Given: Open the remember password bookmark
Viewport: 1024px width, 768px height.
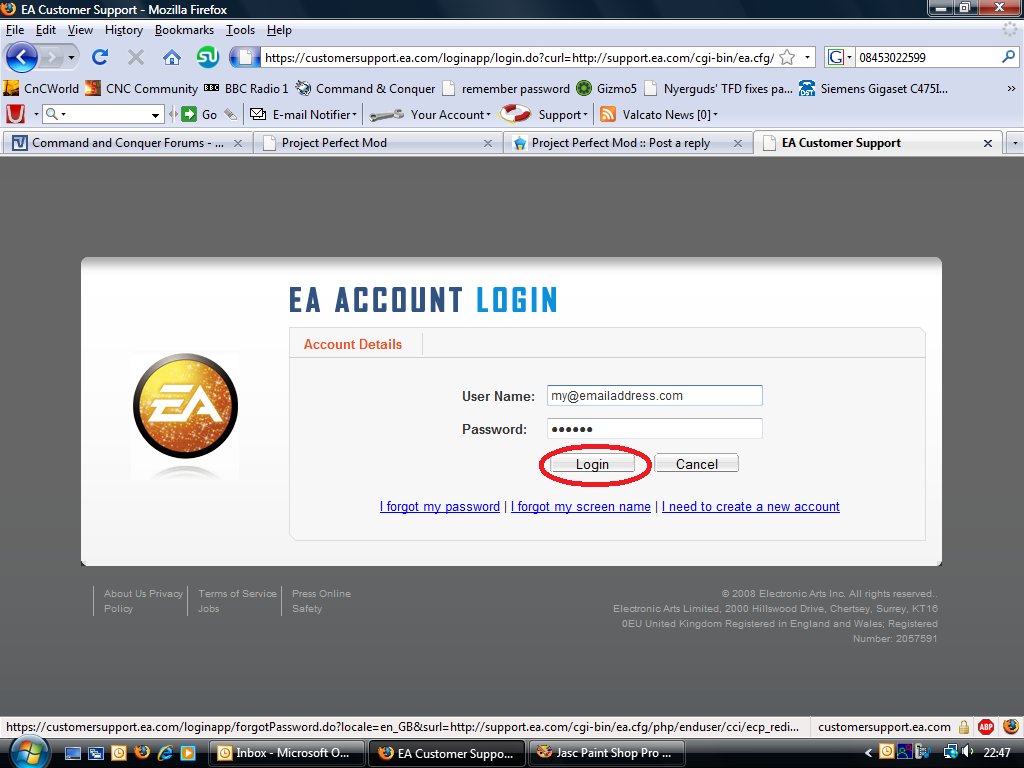Looking at the screenshot, I should pos(506,88).
